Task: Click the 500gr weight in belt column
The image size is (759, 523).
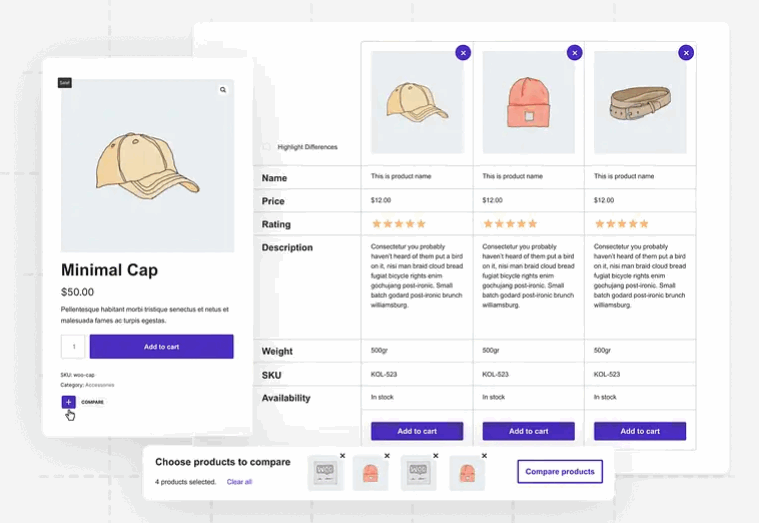Action: pyautogui.click(x=602, y=350)
